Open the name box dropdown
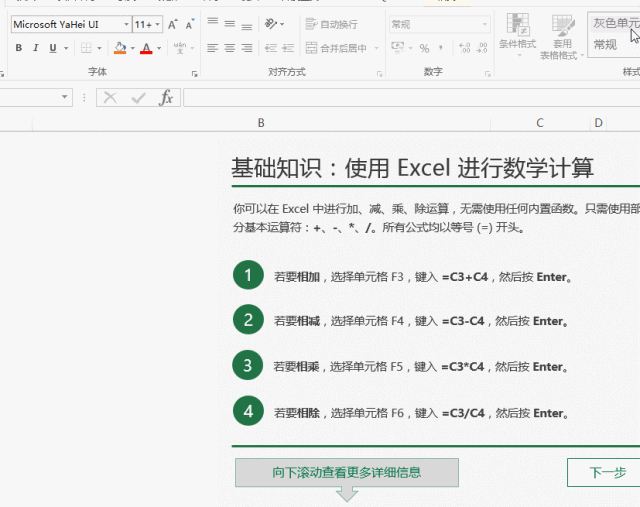Viewport: 640px width, 507px height. [x=64, y=97]
